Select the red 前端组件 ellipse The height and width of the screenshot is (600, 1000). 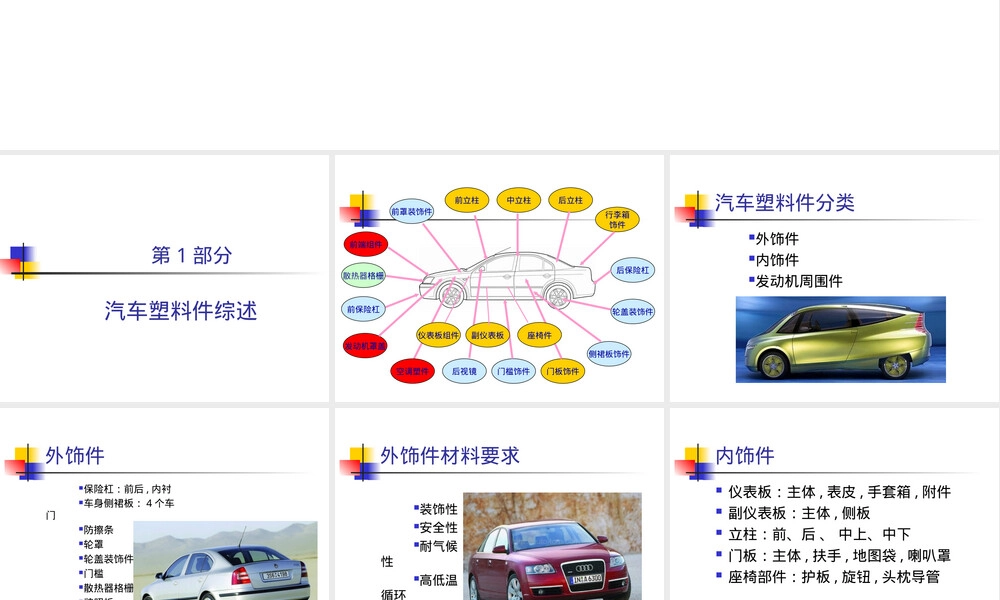365,244
